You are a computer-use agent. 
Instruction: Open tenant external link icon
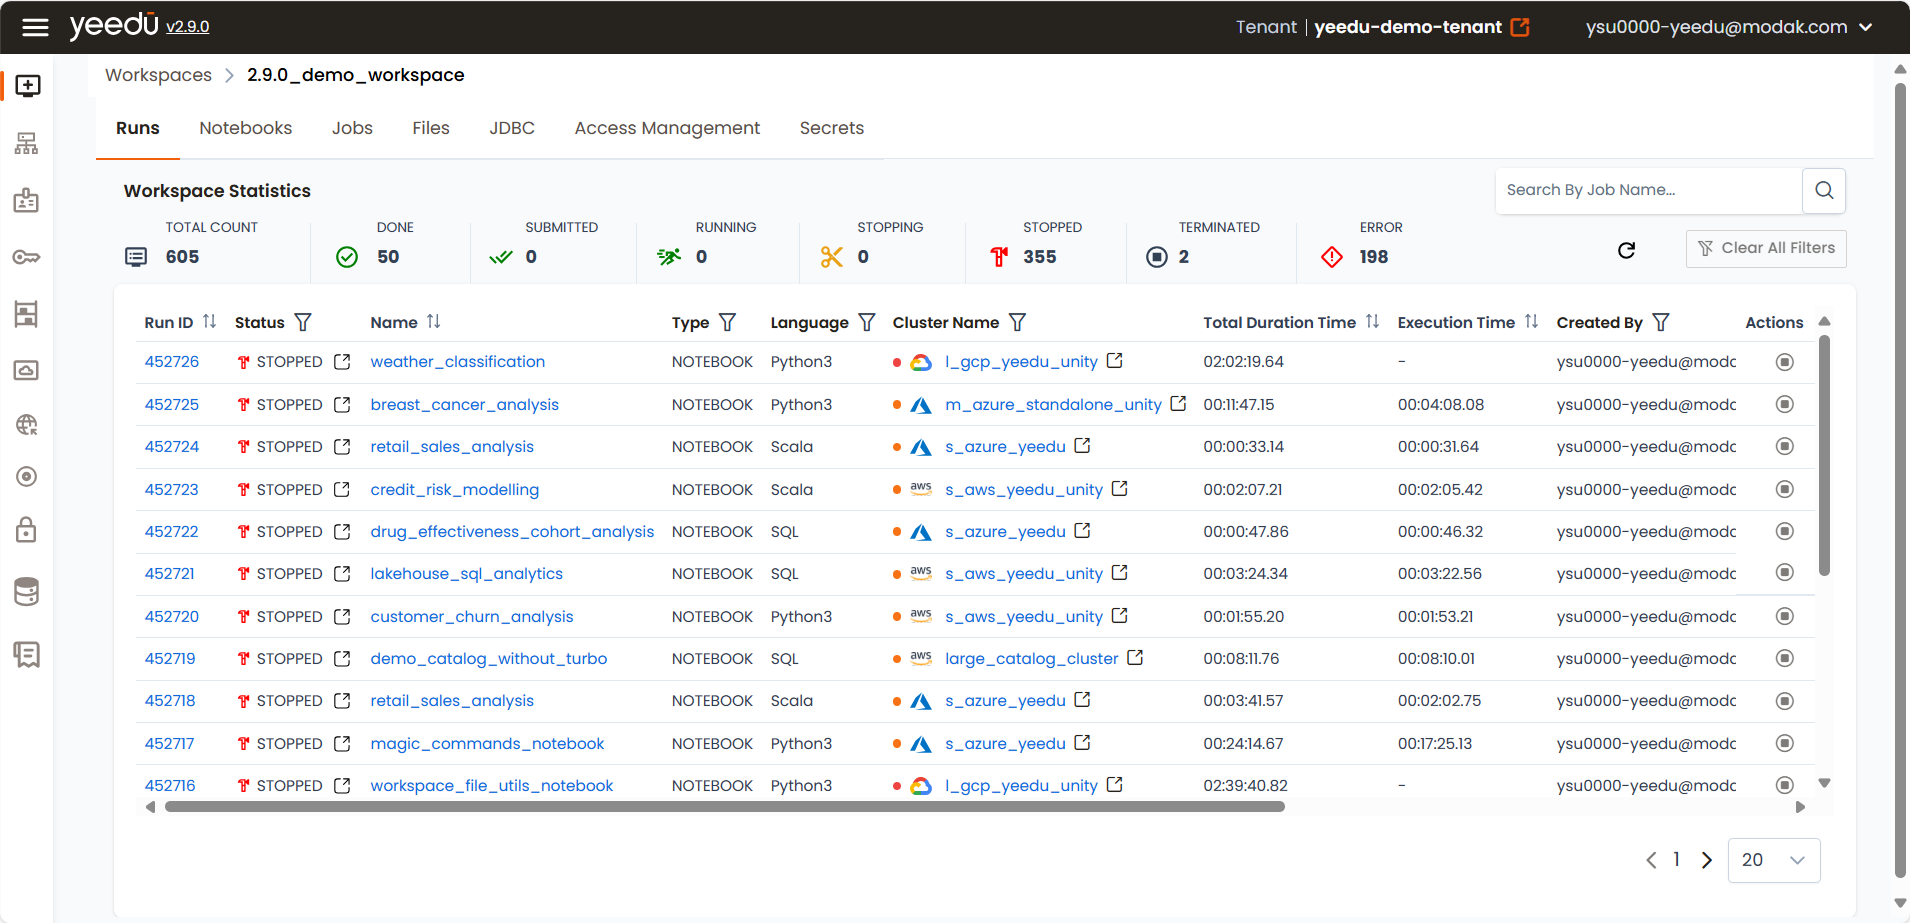click(1520, 27)
